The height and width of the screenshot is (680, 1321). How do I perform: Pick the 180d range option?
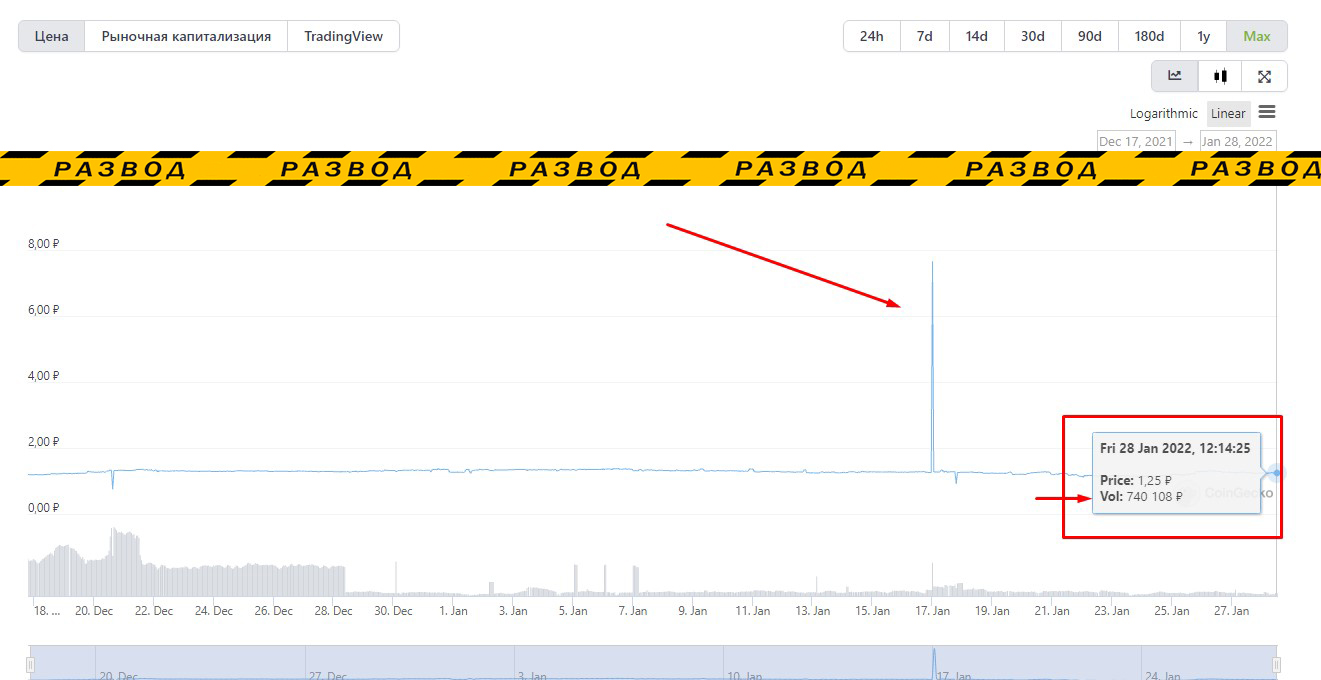coord(1149,36)
